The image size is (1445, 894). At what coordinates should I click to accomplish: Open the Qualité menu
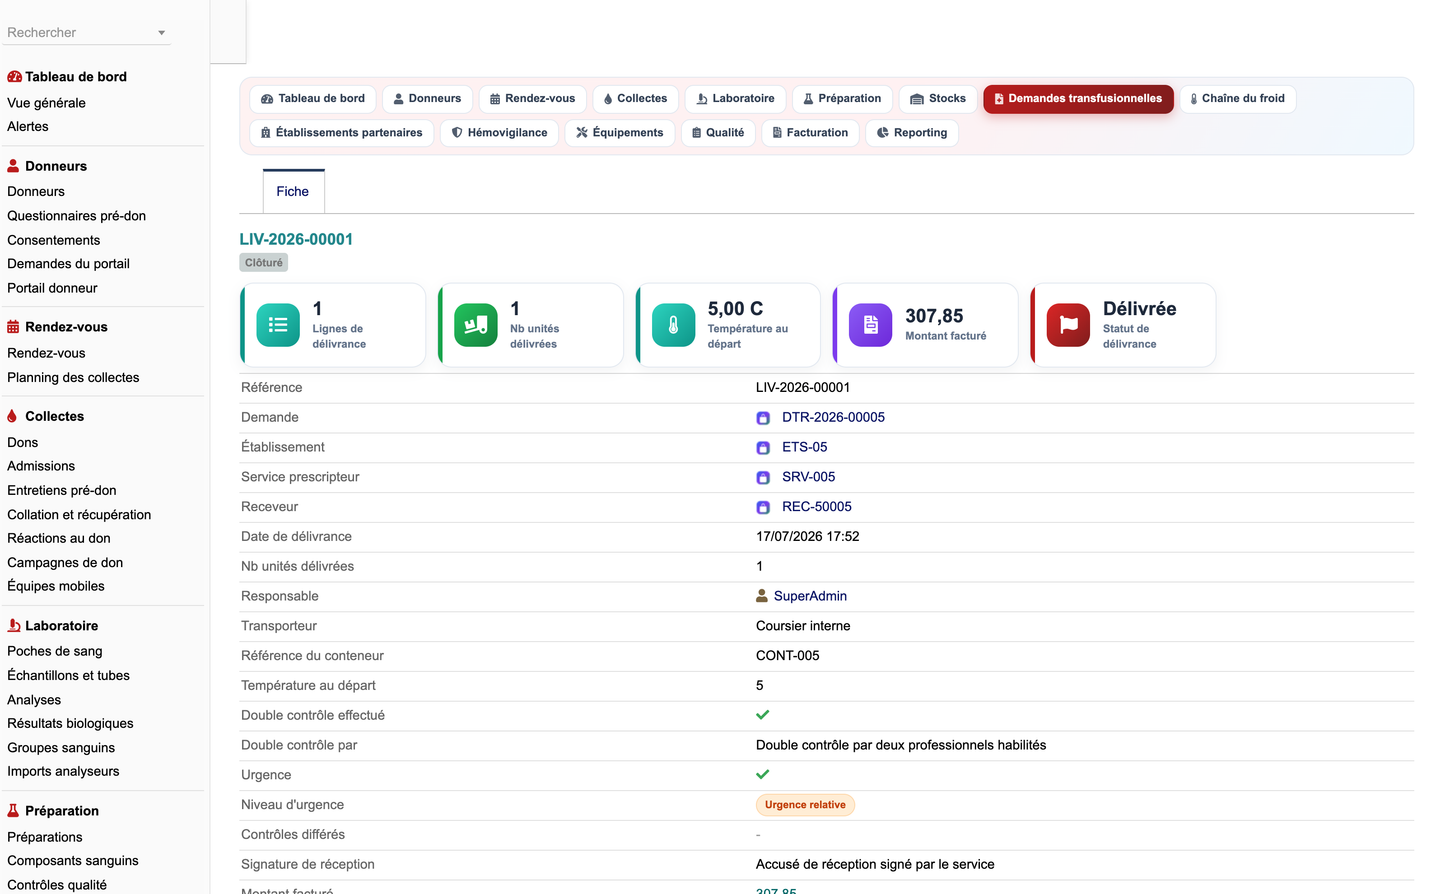pyautogui.click(x=718, y=133)
